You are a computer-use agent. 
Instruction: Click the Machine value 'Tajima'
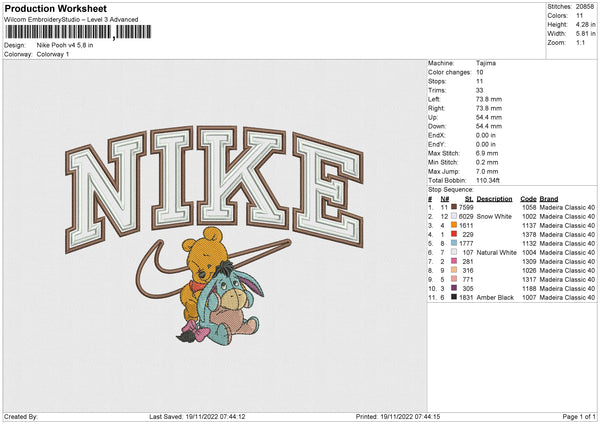486,63
